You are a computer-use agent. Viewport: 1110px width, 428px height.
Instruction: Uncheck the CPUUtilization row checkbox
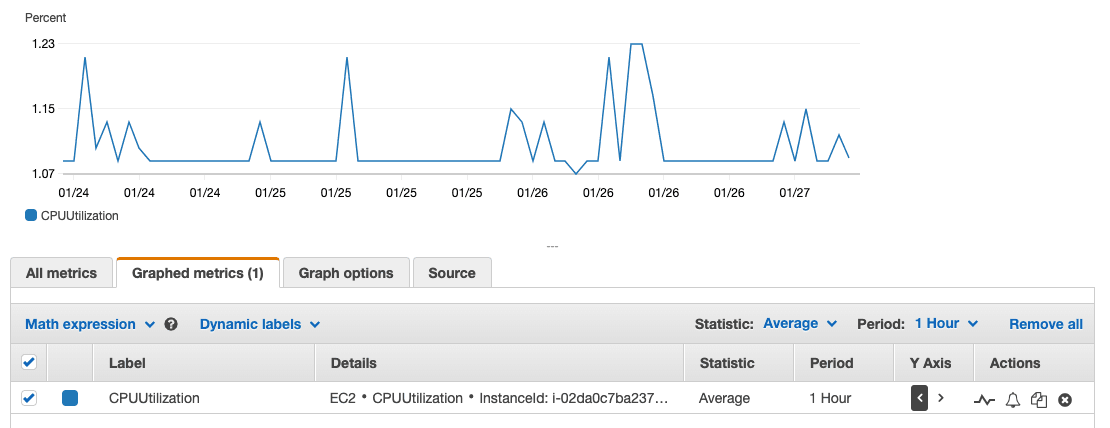point(29,398)
